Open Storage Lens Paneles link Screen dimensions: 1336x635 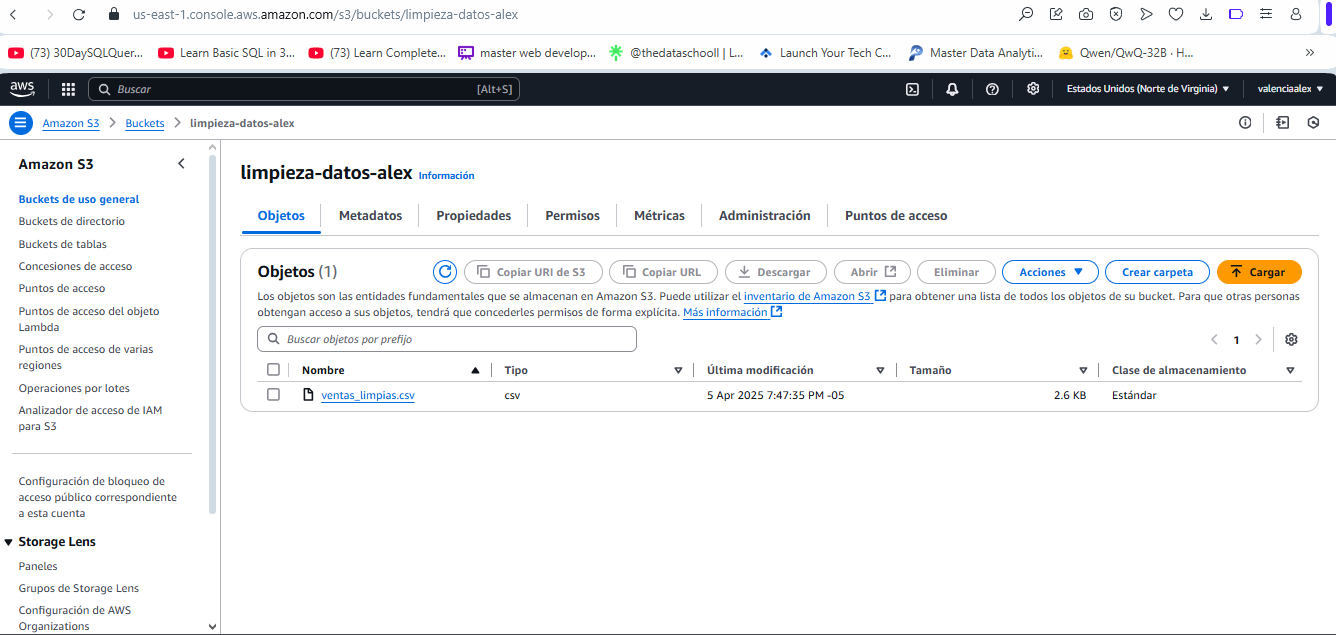pyautogui.click(x=38, y=566)
